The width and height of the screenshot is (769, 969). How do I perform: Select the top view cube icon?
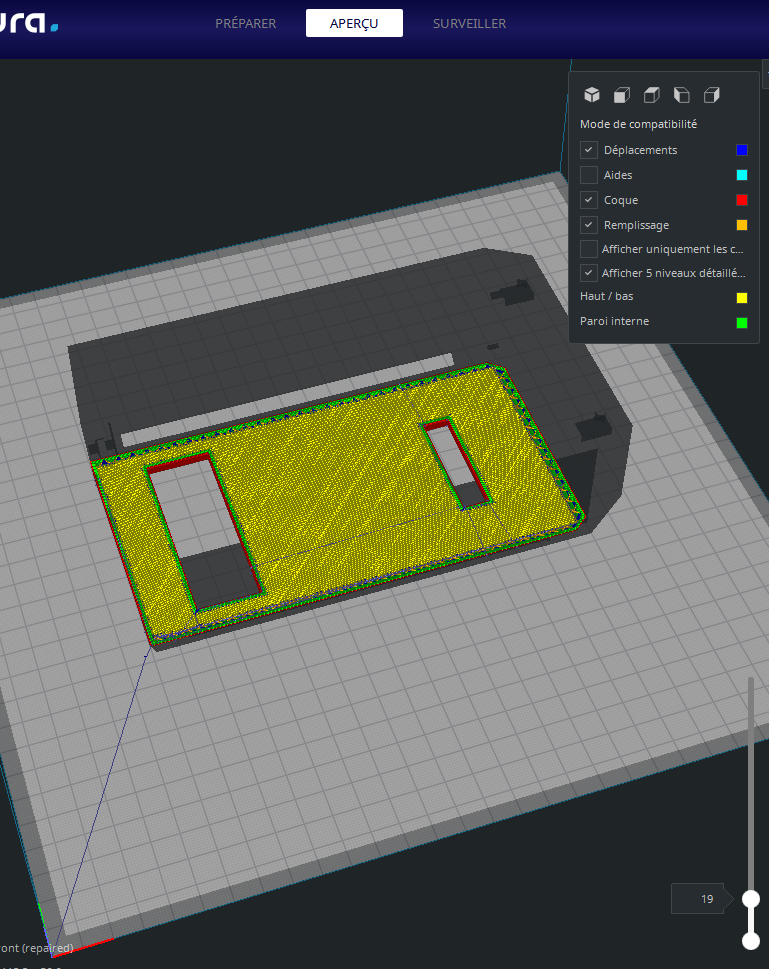click(x=651, y=95)
